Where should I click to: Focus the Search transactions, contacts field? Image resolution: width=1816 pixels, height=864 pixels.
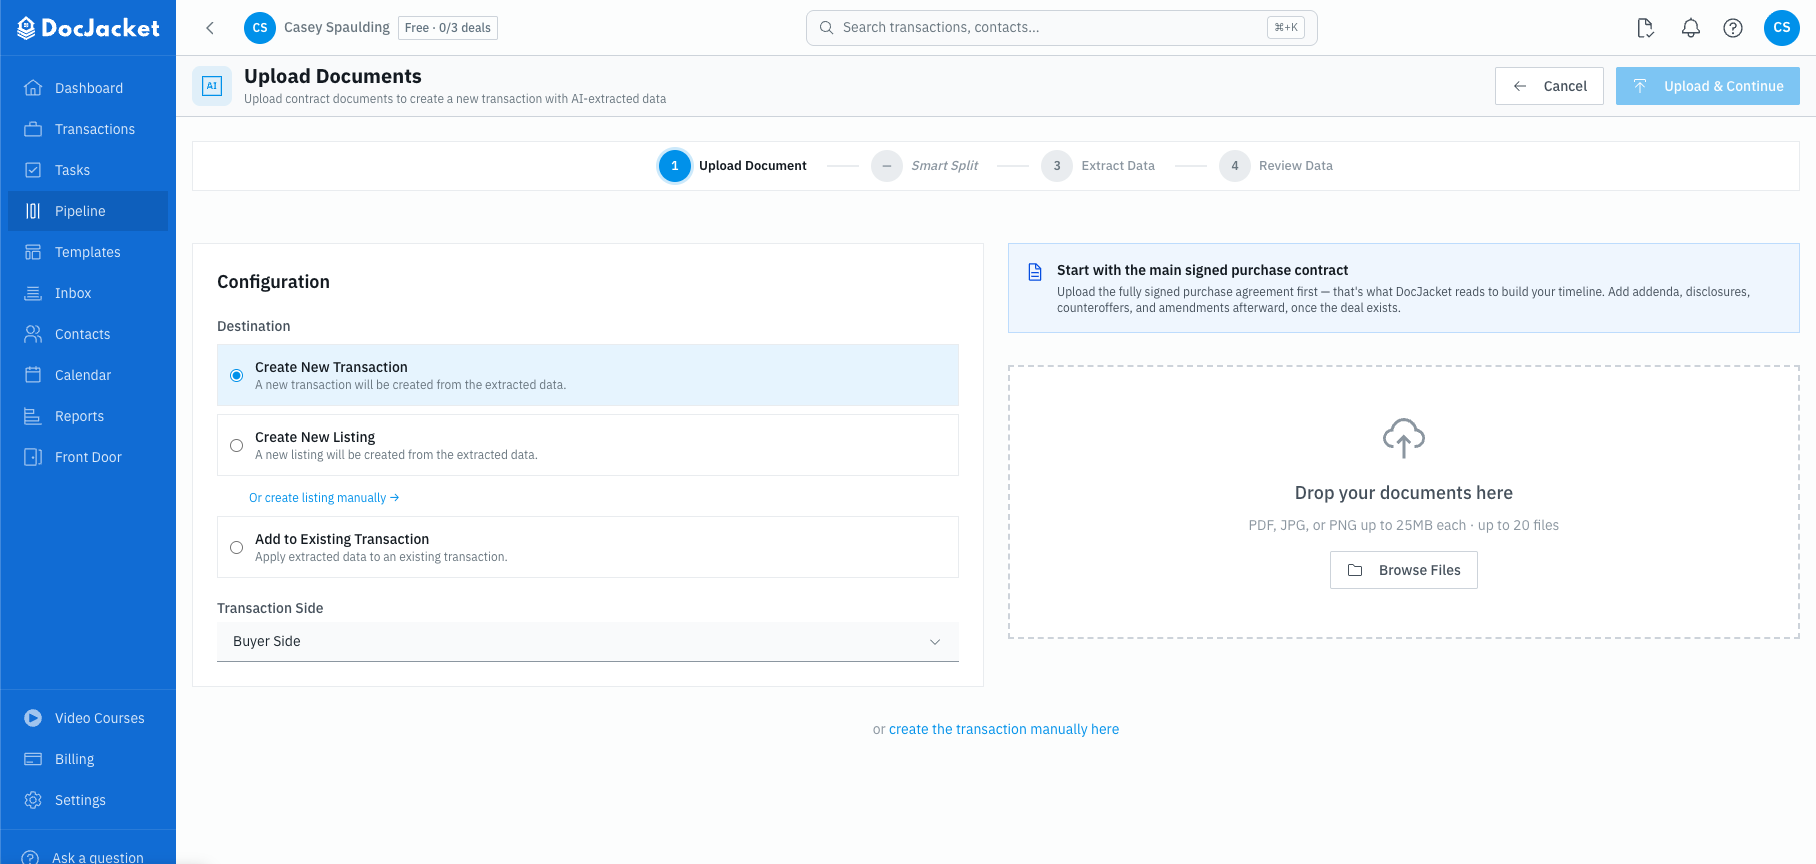click(1062, 28)
